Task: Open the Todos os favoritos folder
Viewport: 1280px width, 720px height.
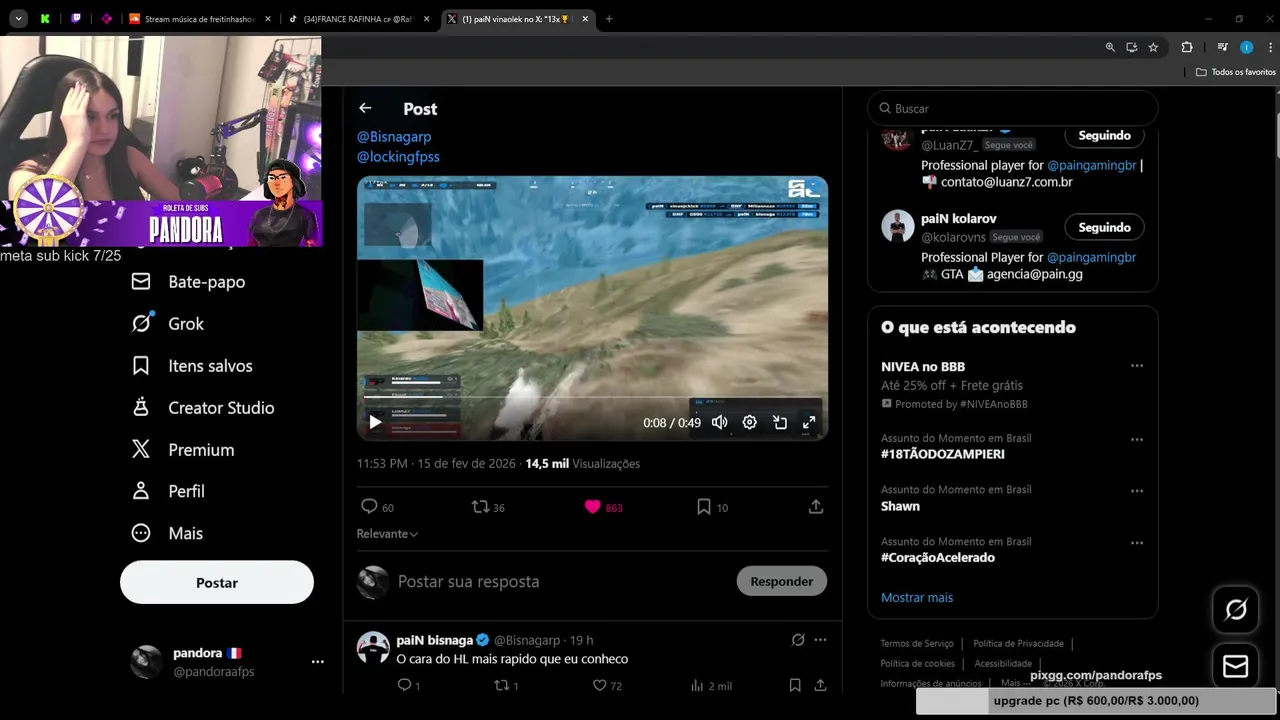Action: pyautogui.click(x=1236, y=72)
